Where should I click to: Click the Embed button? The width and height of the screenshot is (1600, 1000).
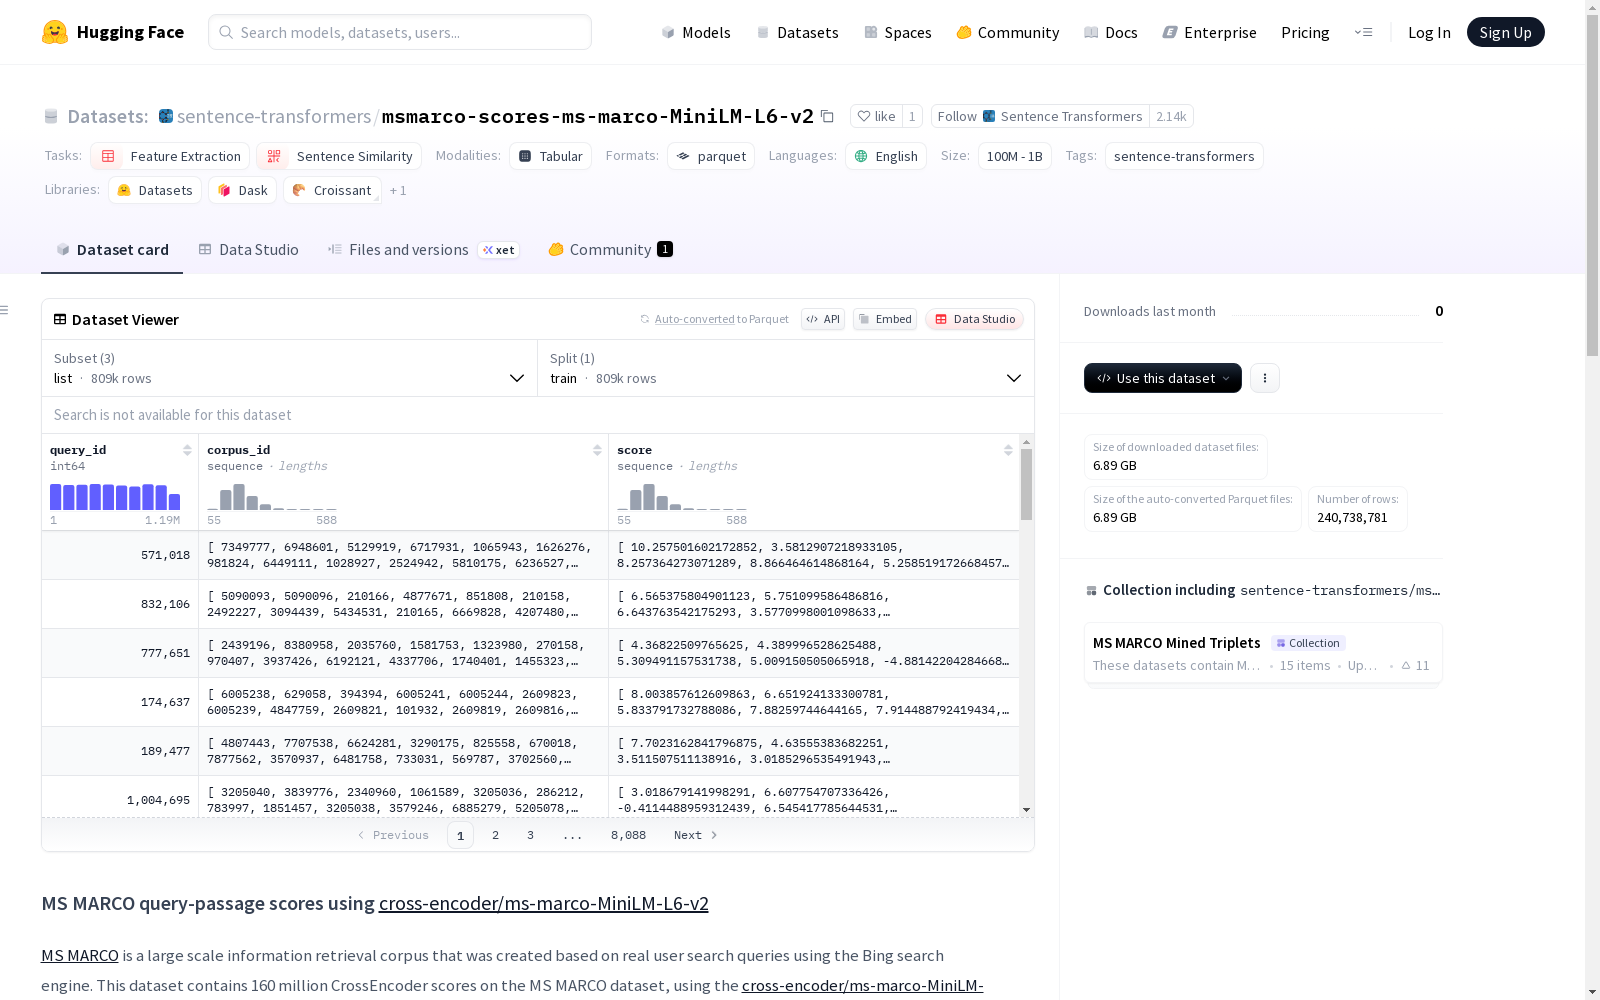pyautogui.click(x=885, y=319)
